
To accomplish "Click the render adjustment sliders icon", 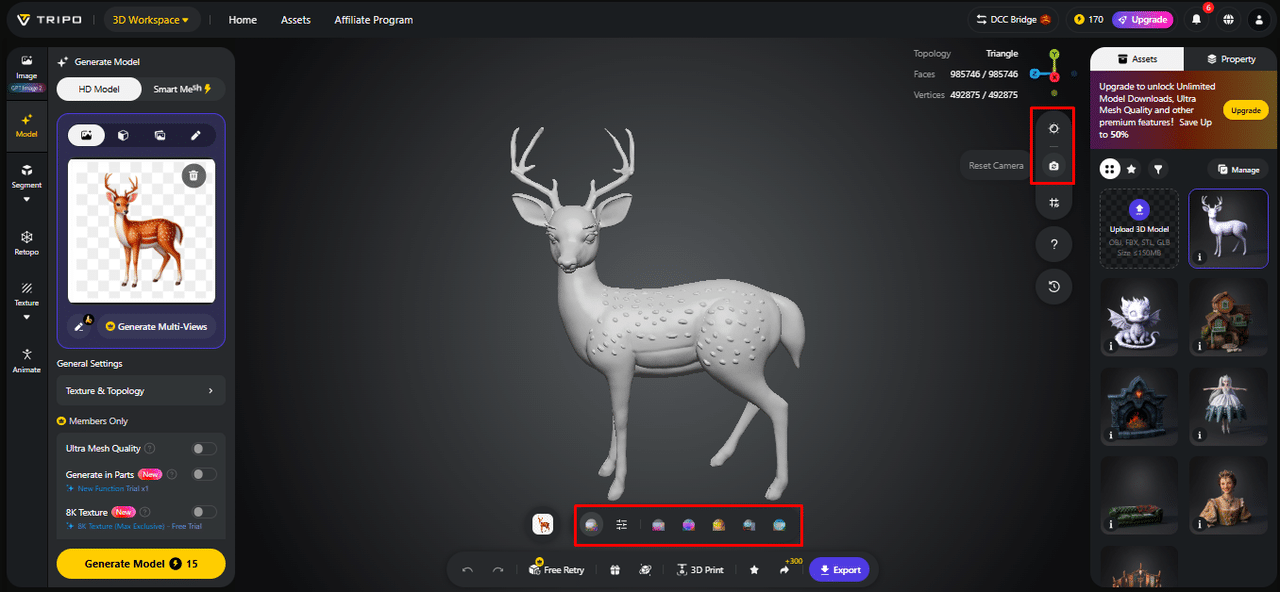I will [622, 525].
